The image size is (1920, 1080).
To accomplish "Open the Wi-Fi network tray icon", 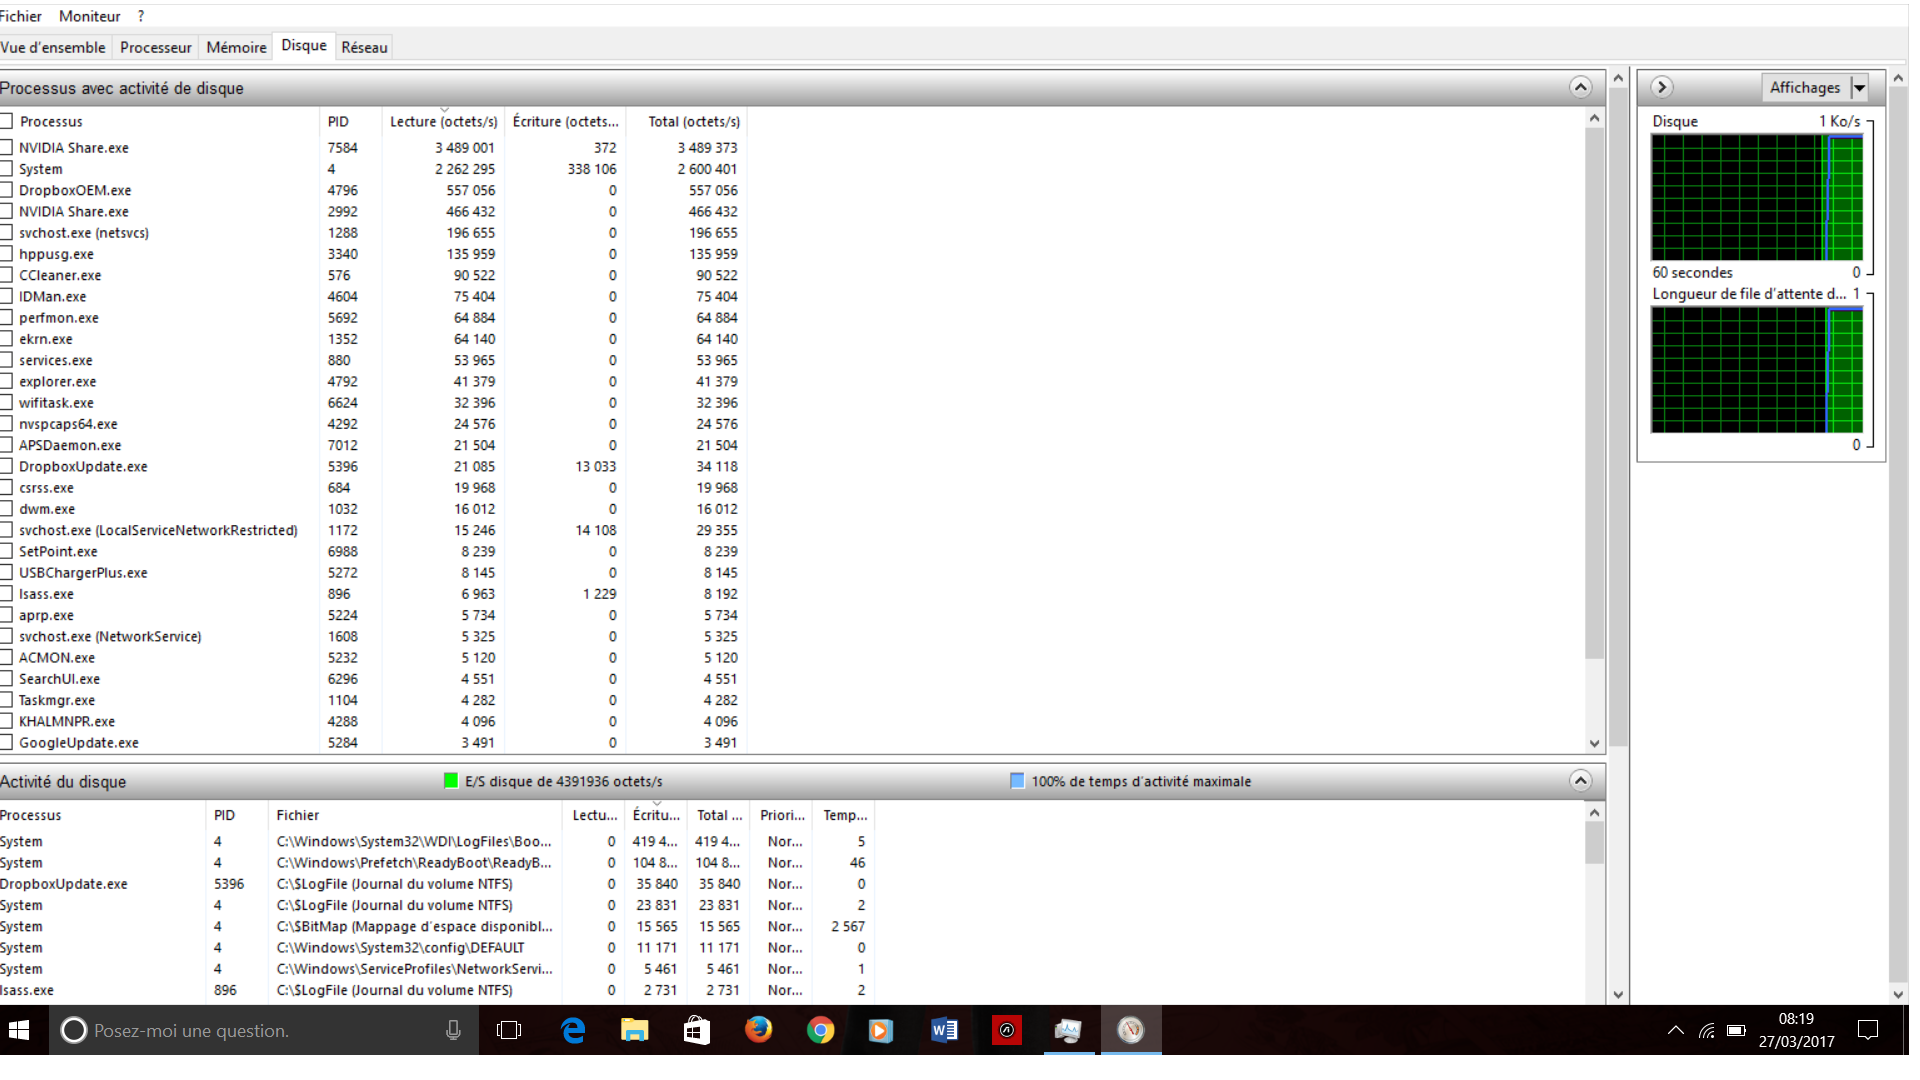I will pos(1707,1030).
